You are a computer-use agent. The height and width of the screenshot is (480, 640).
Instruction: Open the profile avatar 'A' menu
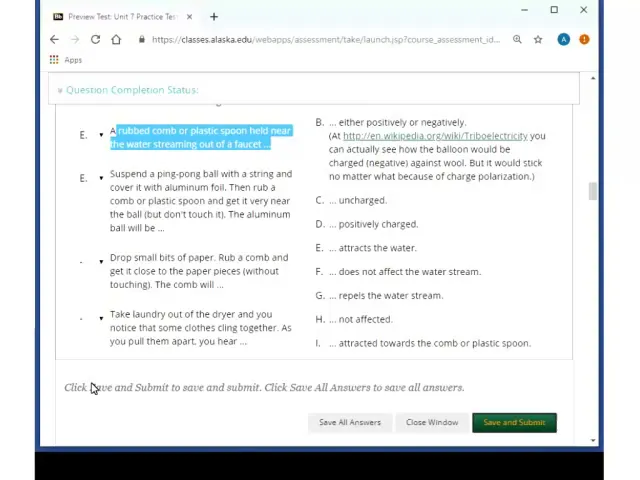pos(564,40)
